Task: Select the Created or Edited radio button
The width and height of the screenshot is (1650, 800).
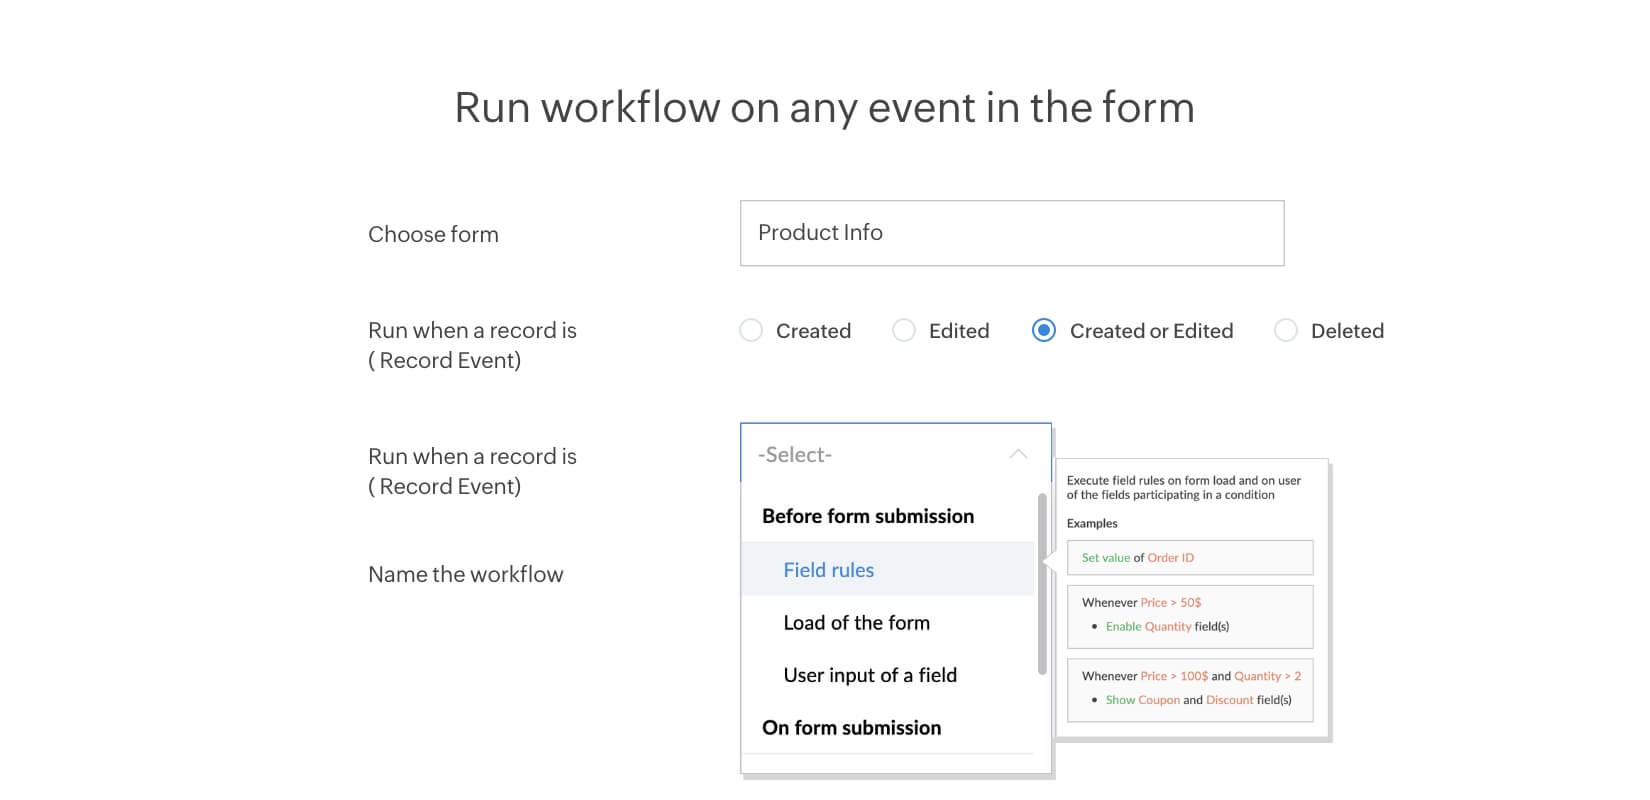Action: (x=1043, y=331)
